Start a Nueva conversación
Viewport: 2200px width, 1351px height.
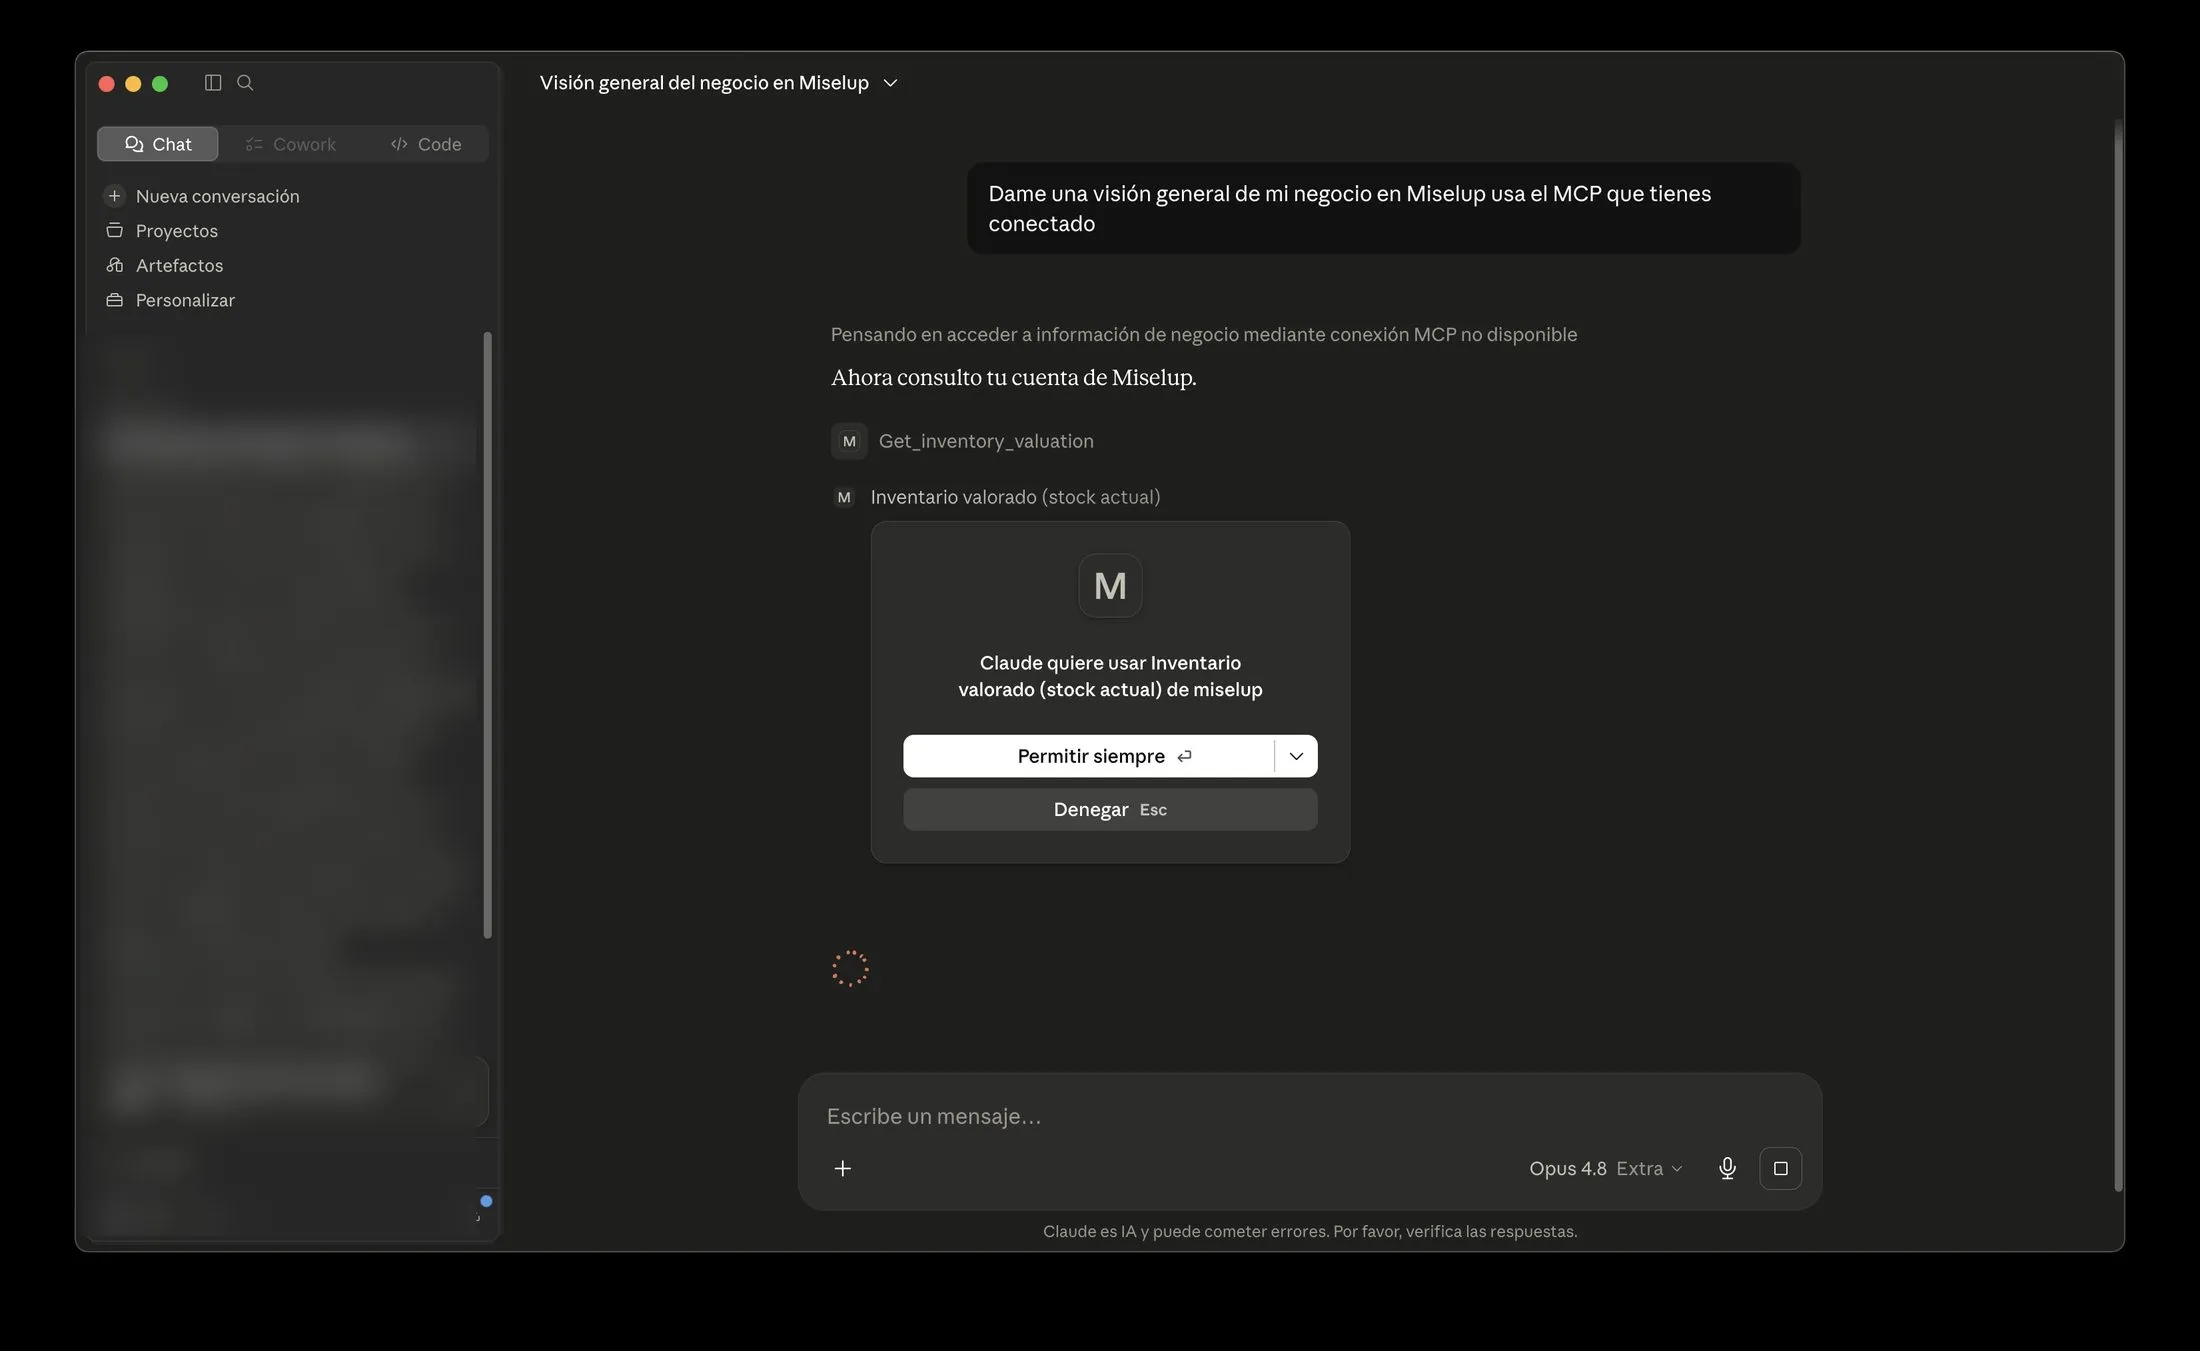pos(217,196)
